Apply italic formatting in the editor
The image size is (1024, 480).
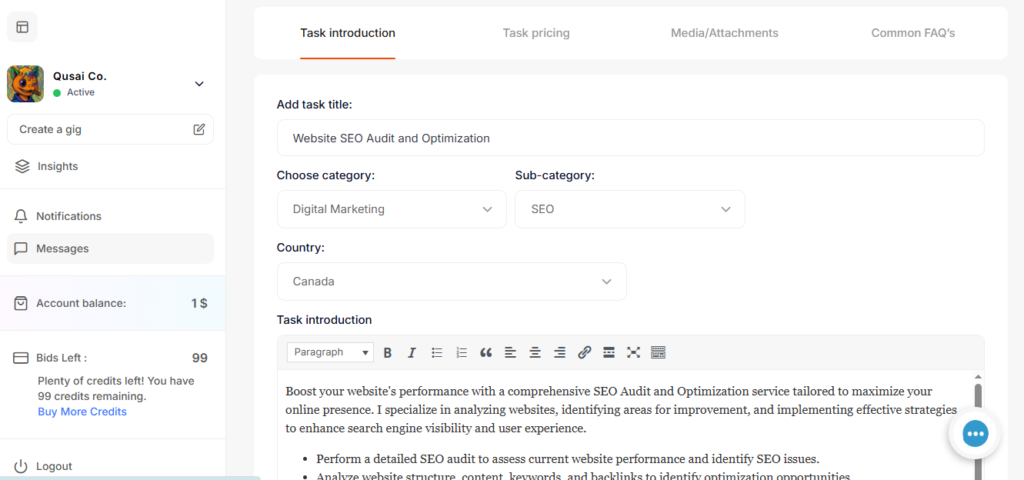[411, 352]
